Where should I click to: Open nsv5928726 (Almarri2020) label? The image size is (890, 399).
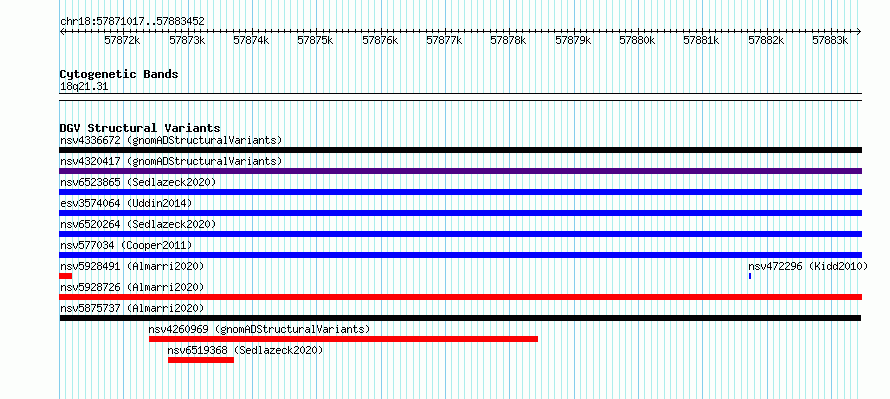click(132, 287)
